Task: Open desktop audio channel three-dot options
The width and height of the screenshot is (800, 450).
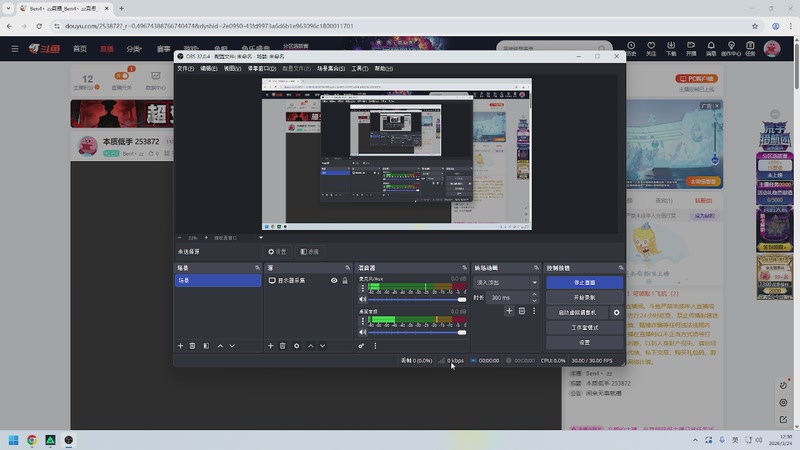Action: coord(363,321)
